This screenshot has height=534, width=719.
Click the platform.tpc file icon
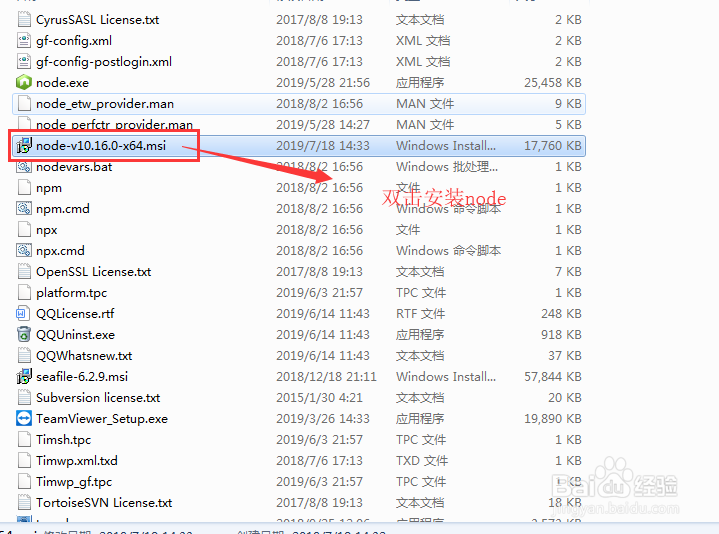click(24, 293)
